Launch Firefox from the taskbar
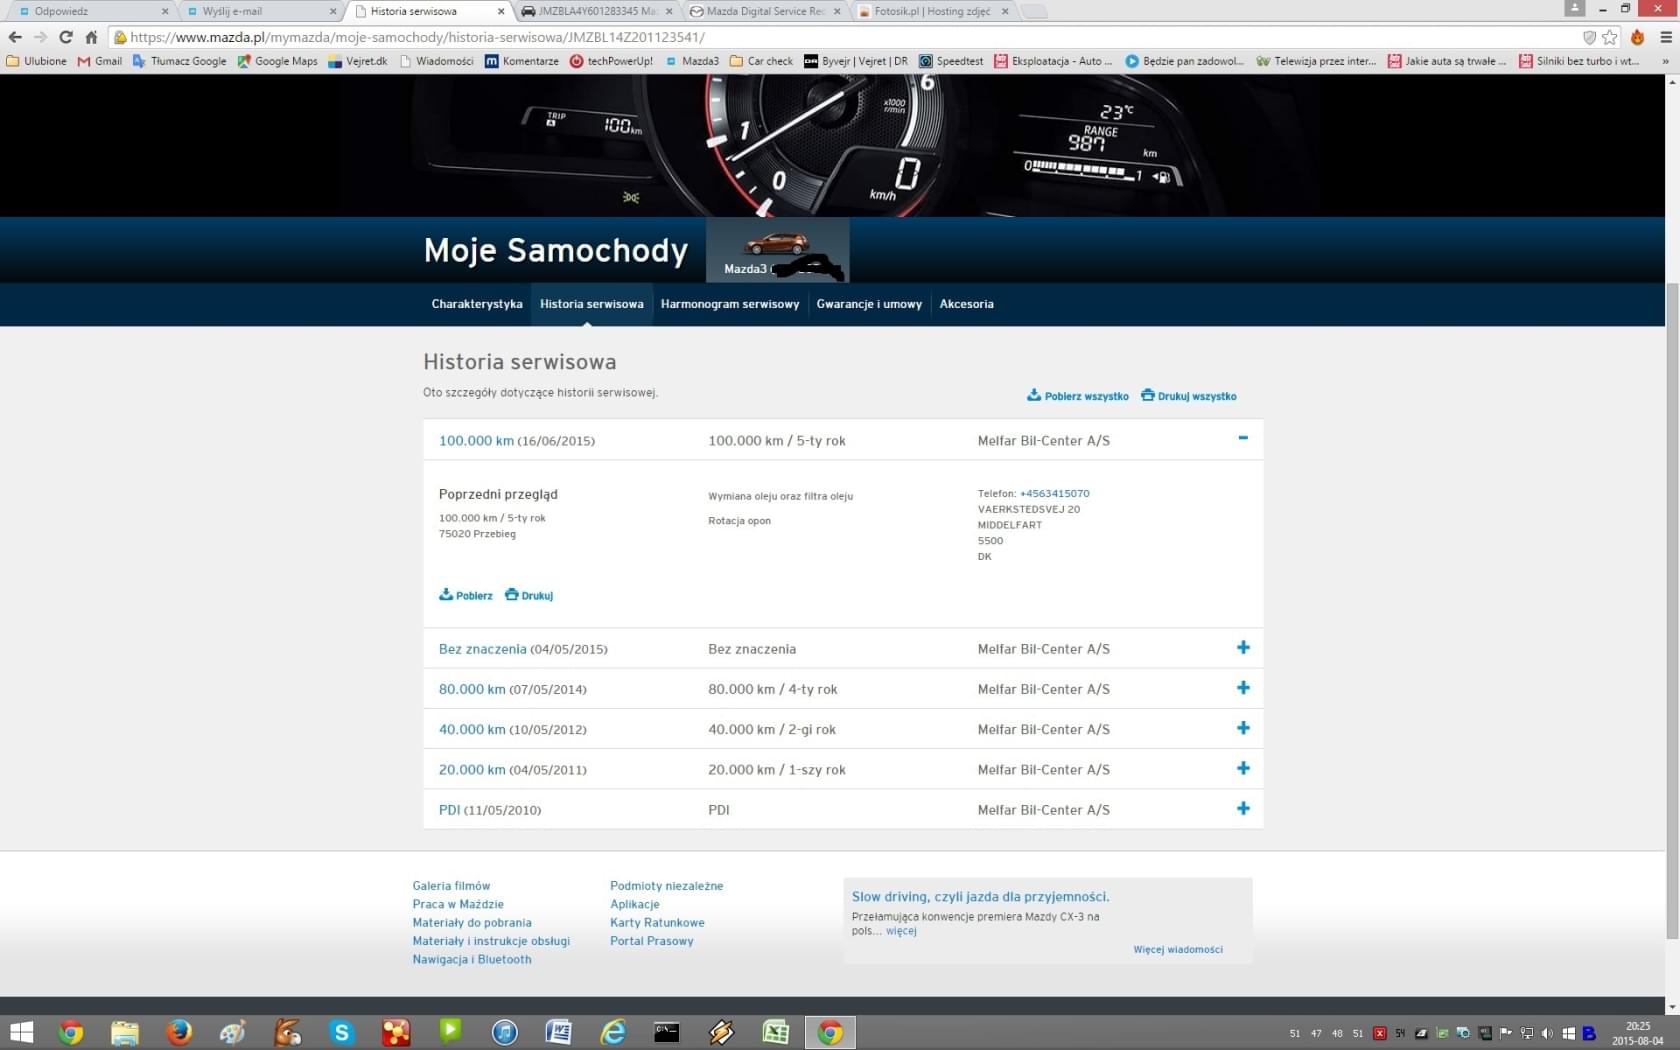1680x1050 pixels. pyautogui.click(x=179, y=1032)
